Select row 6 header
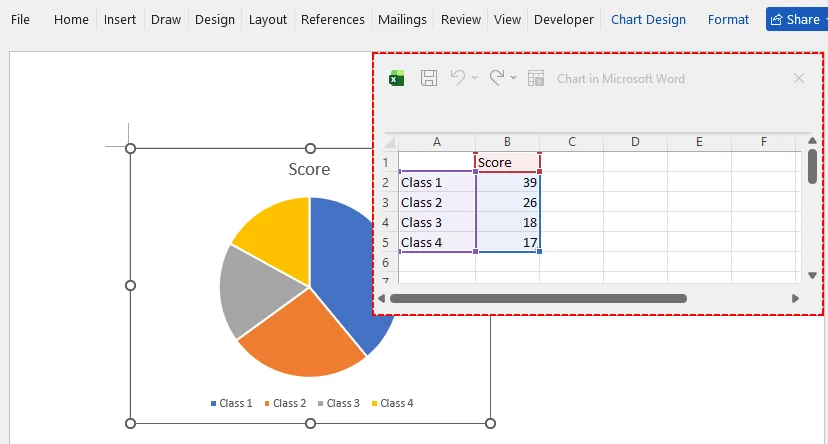Viewport: 828px width, 444px height. [x=385, y=262]
